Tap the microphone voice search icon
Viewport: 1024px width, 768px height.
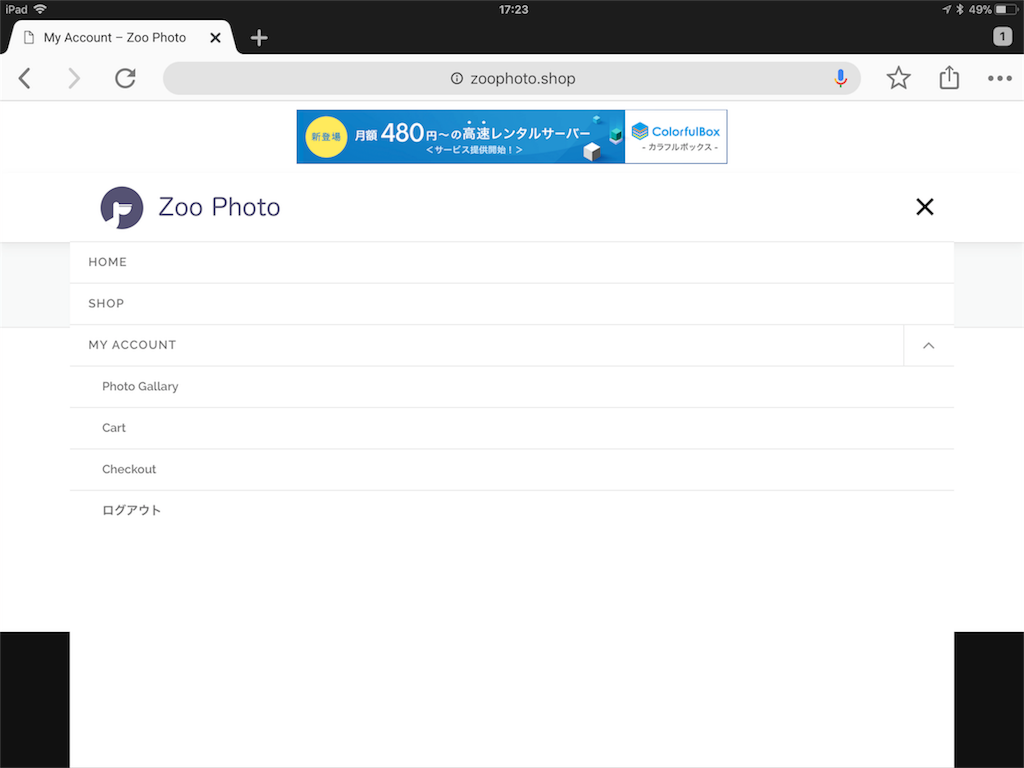point(840,78)
